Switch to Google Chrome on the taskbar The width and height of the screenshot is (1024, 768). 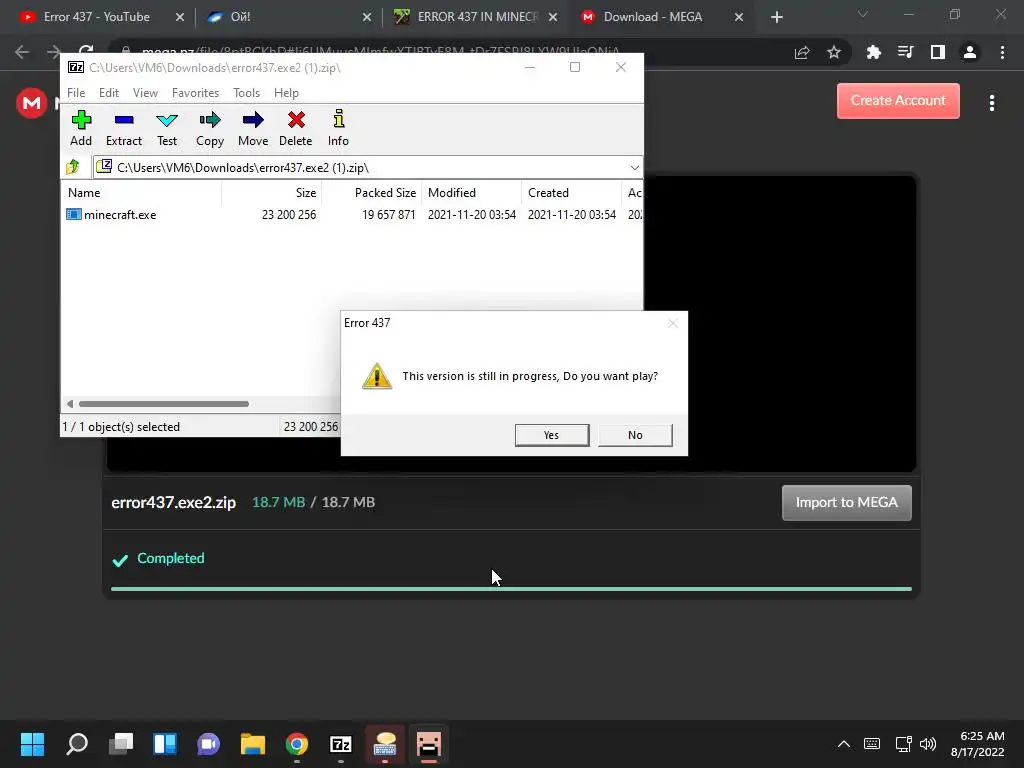[296, 744]
